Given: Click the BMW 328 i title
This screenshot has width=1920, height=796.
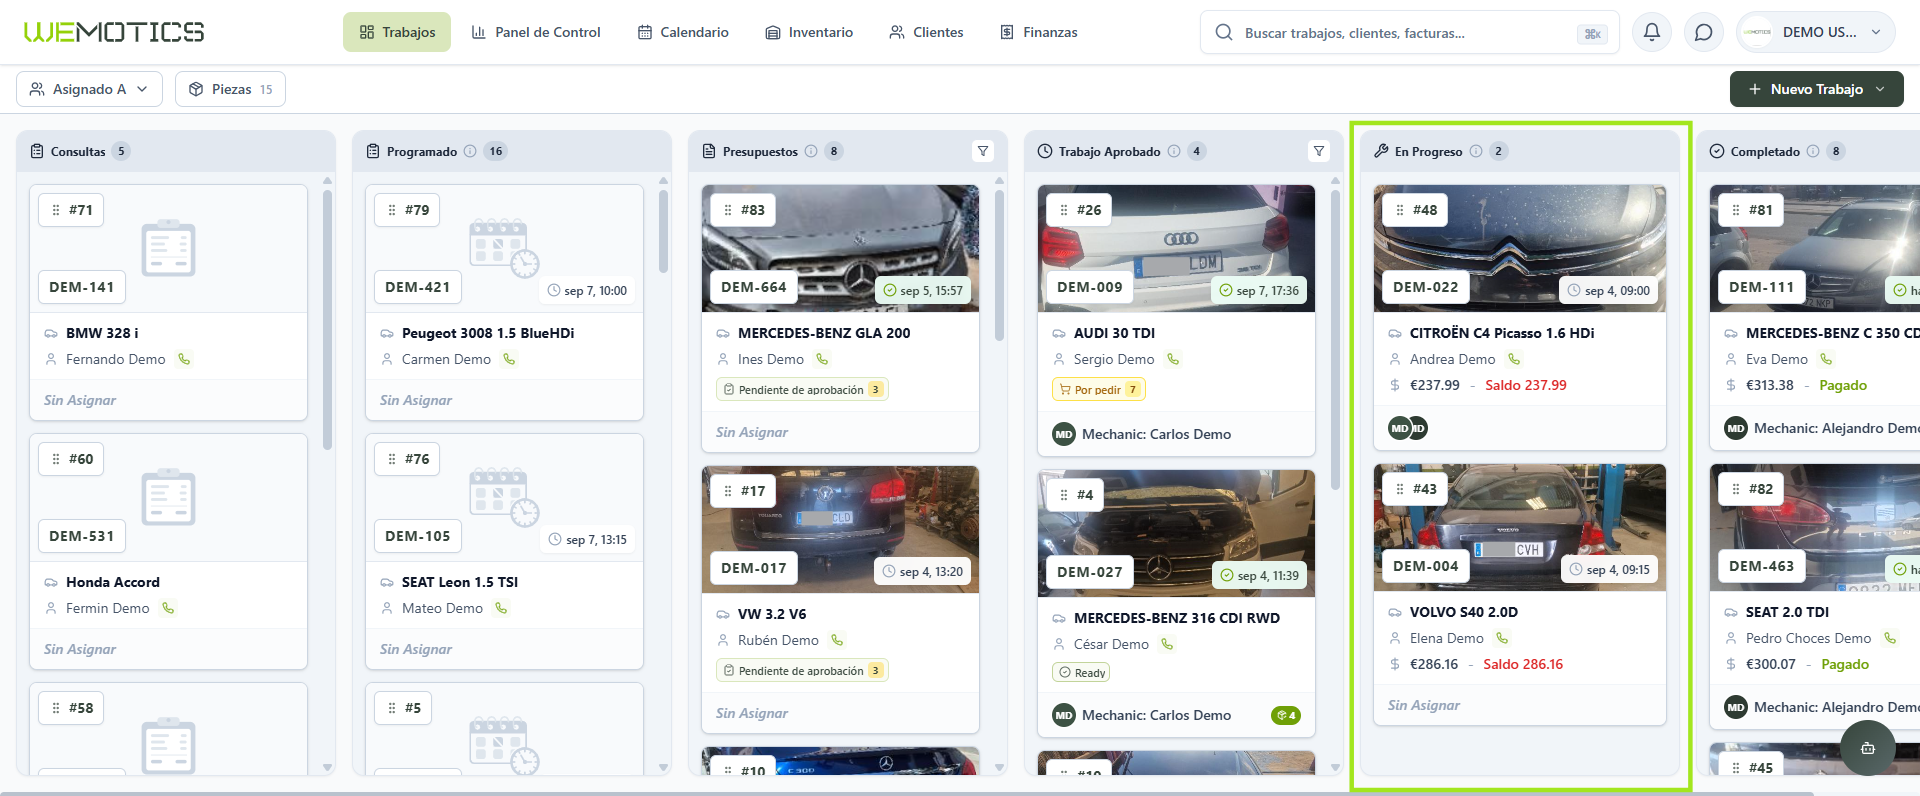Looking at the screenshot, I should pyautogui.click(x=102, y=333).
